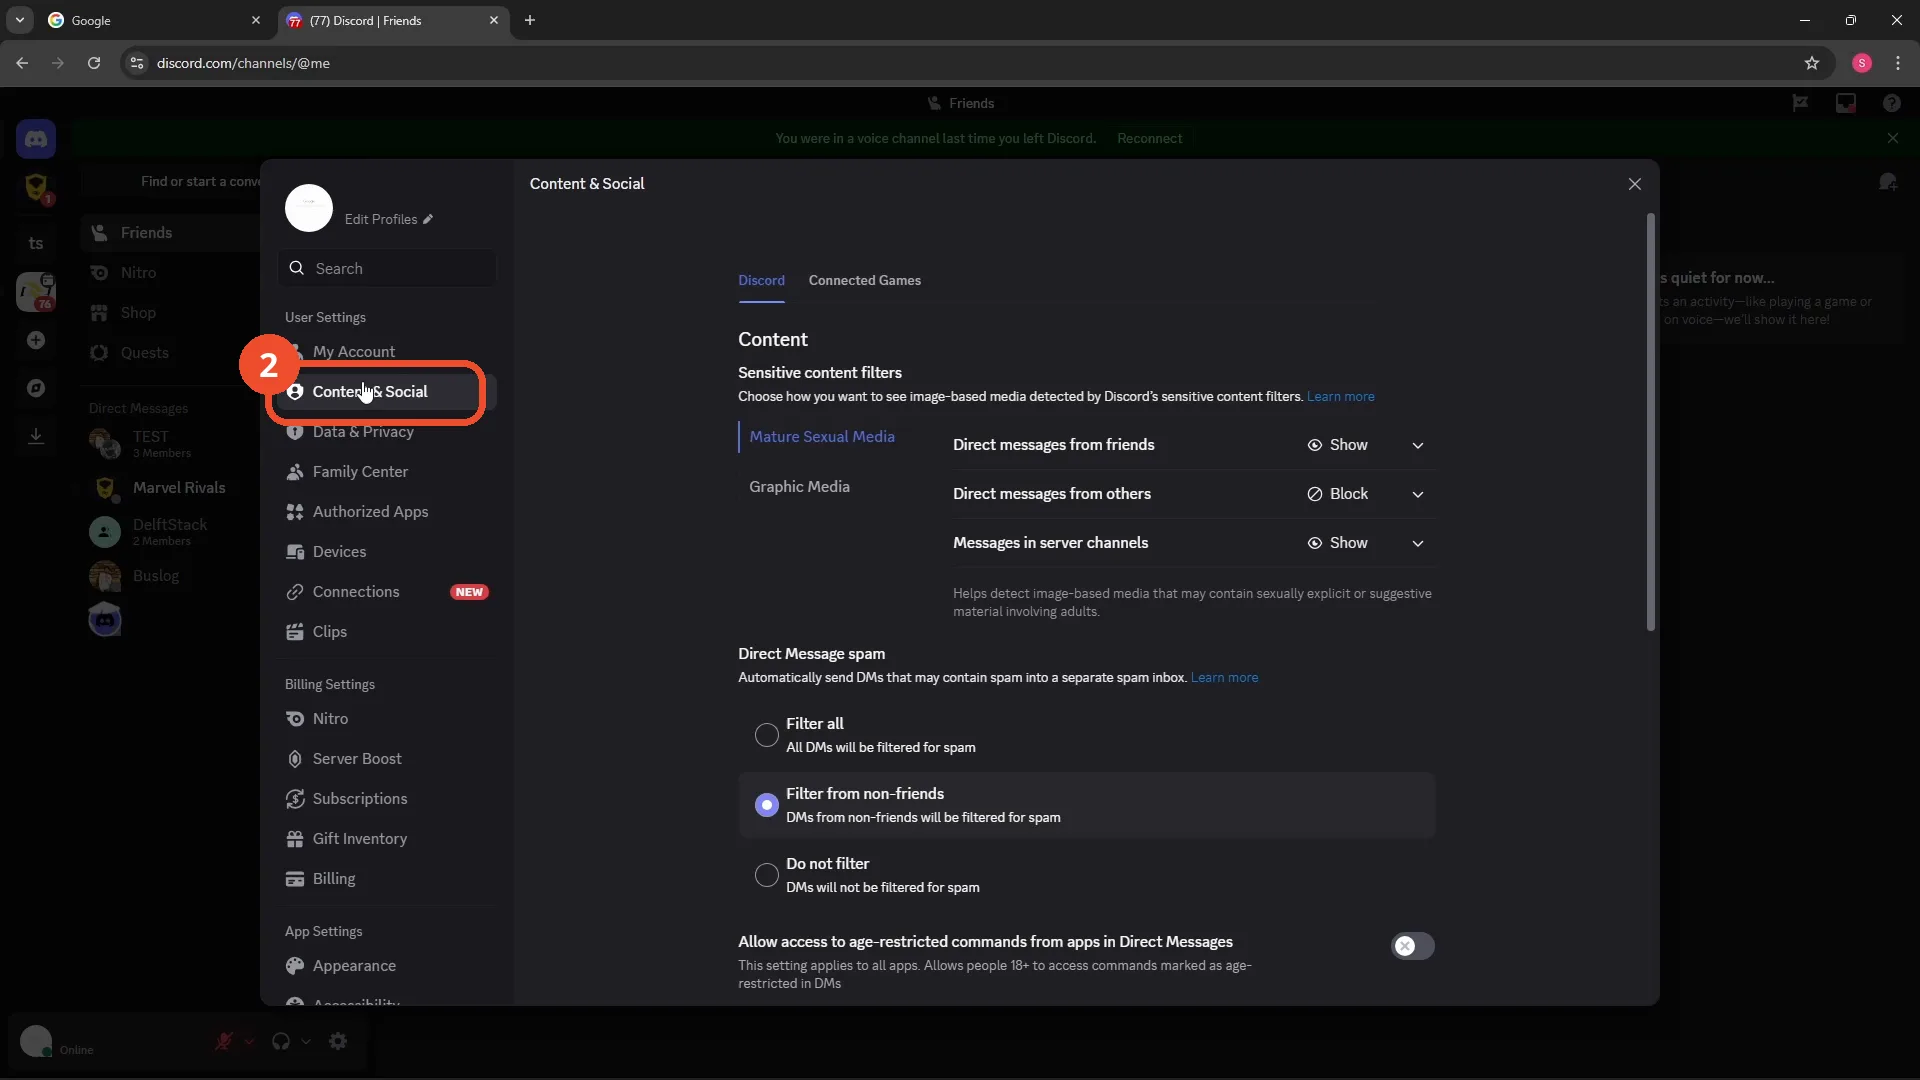Select Mature Sexual Media category
Viewport: 1920px width, 1080px height.
coord(822,437)
